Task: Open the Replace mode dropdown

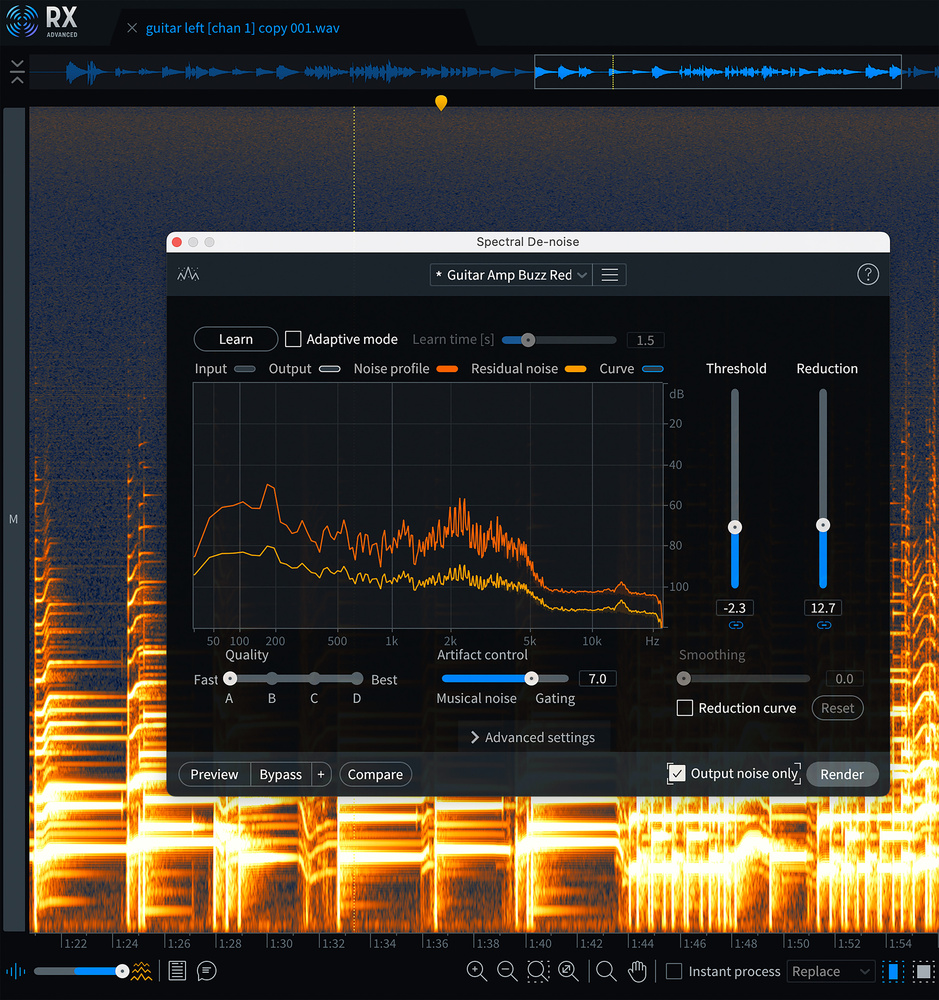Action: [x=831, y=971]
